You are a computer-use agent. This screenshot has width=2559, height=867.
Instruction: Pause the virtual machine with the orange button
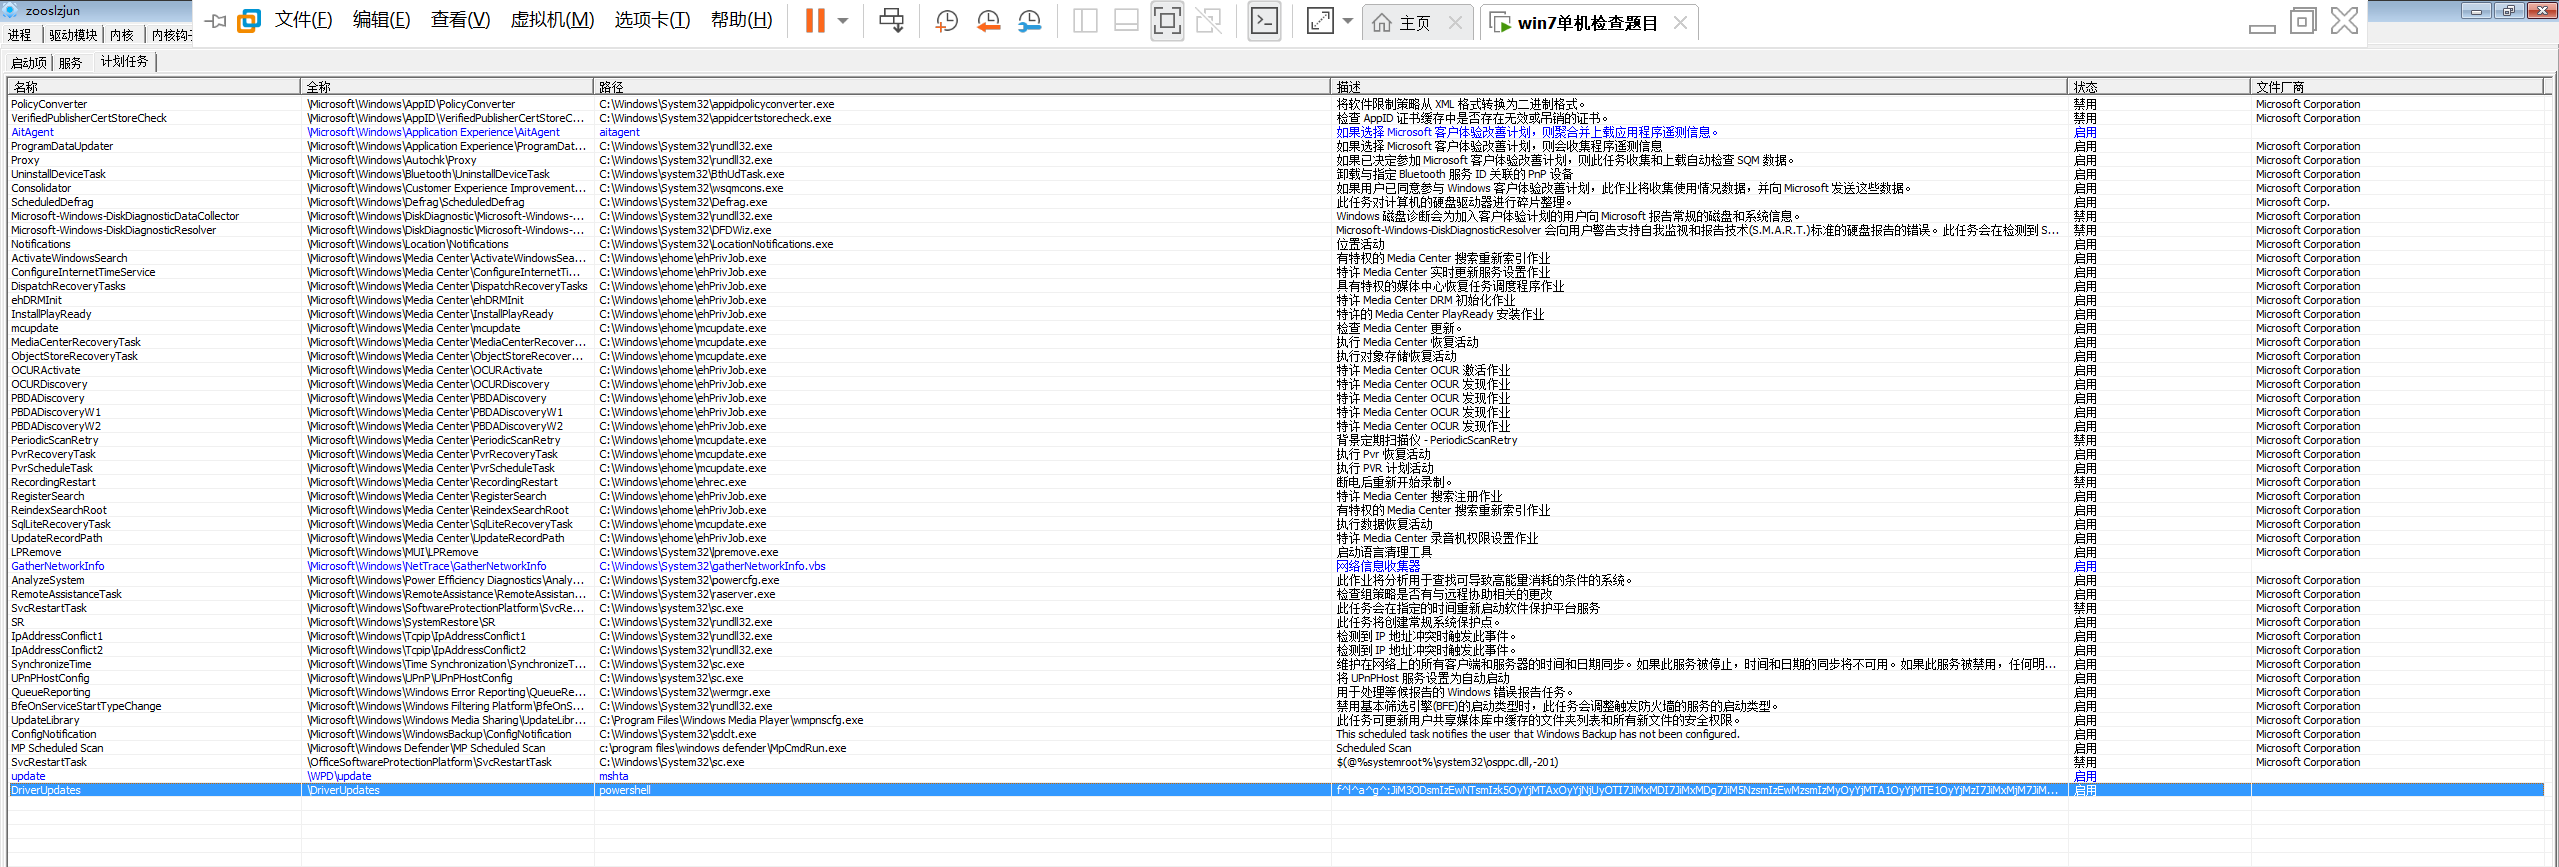(x=815, y=21)
